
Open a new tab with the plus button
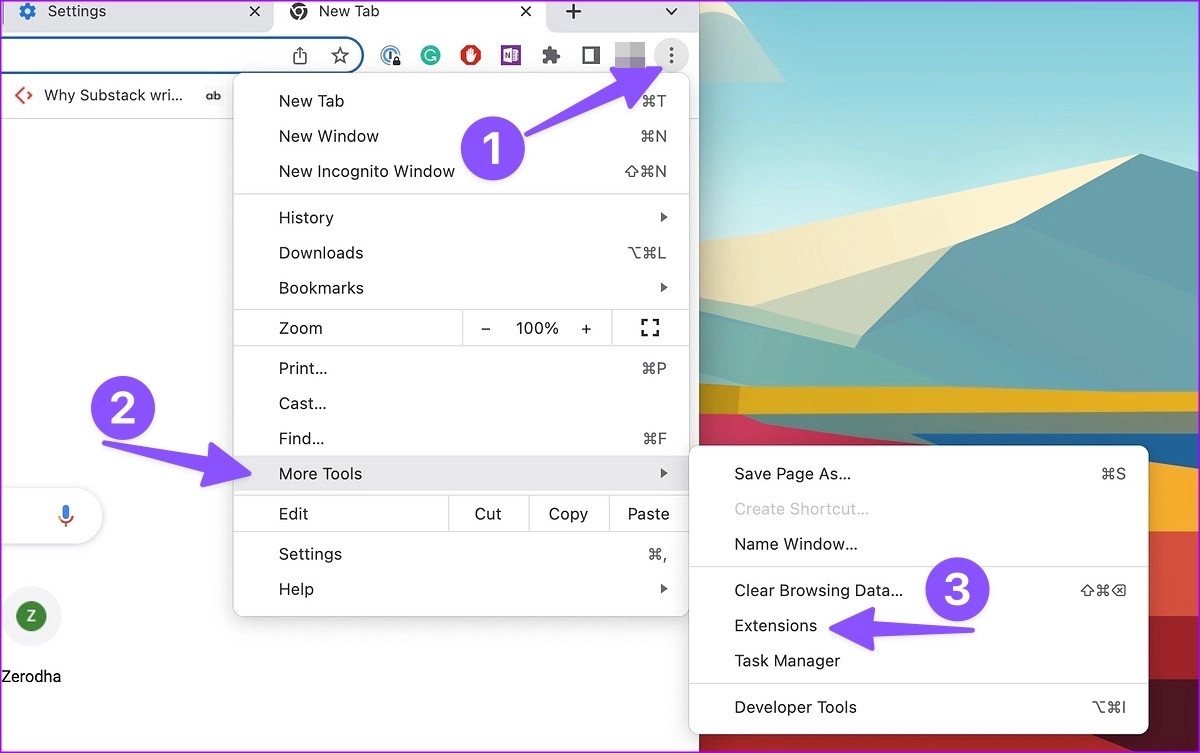tap(573, 12)
